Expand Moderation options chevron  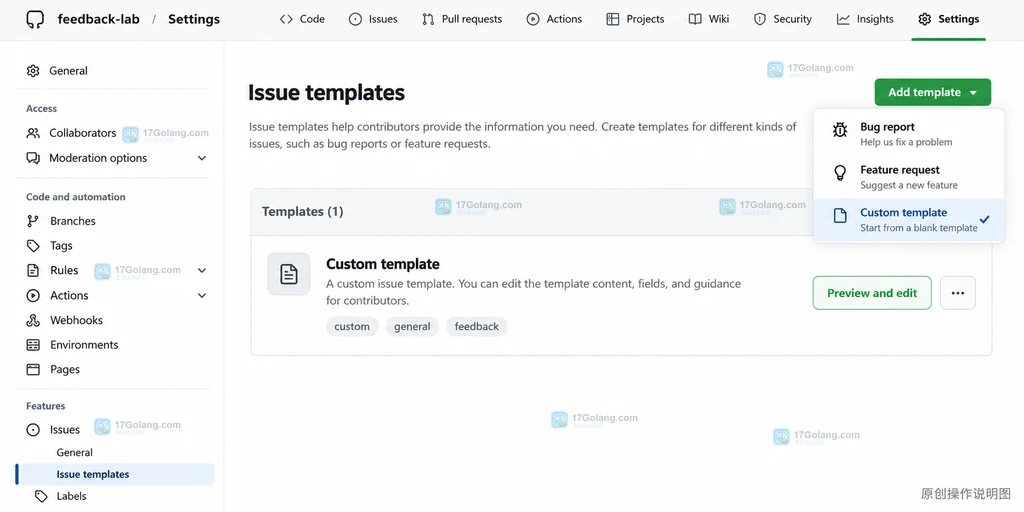point(202,158)
